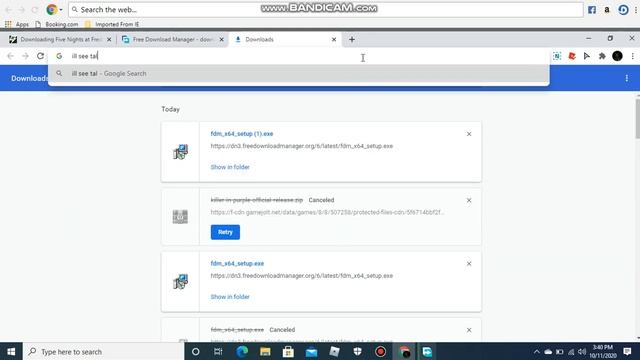Open File Explorer from taskbar
The image size is (640, 360).
coord(265,351)
